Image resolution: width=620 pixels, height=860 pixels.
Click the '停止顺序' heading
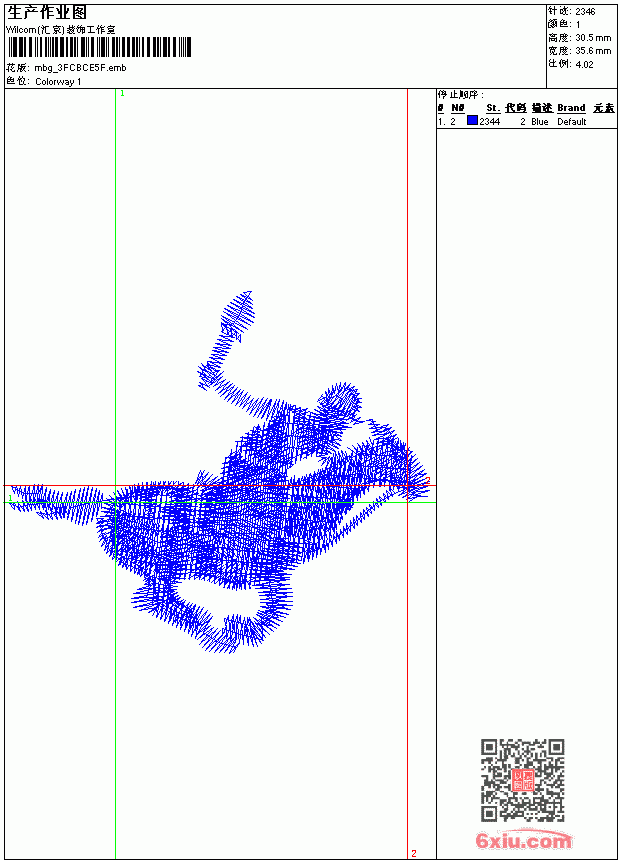pyautogui.click(x=460, y=95)
